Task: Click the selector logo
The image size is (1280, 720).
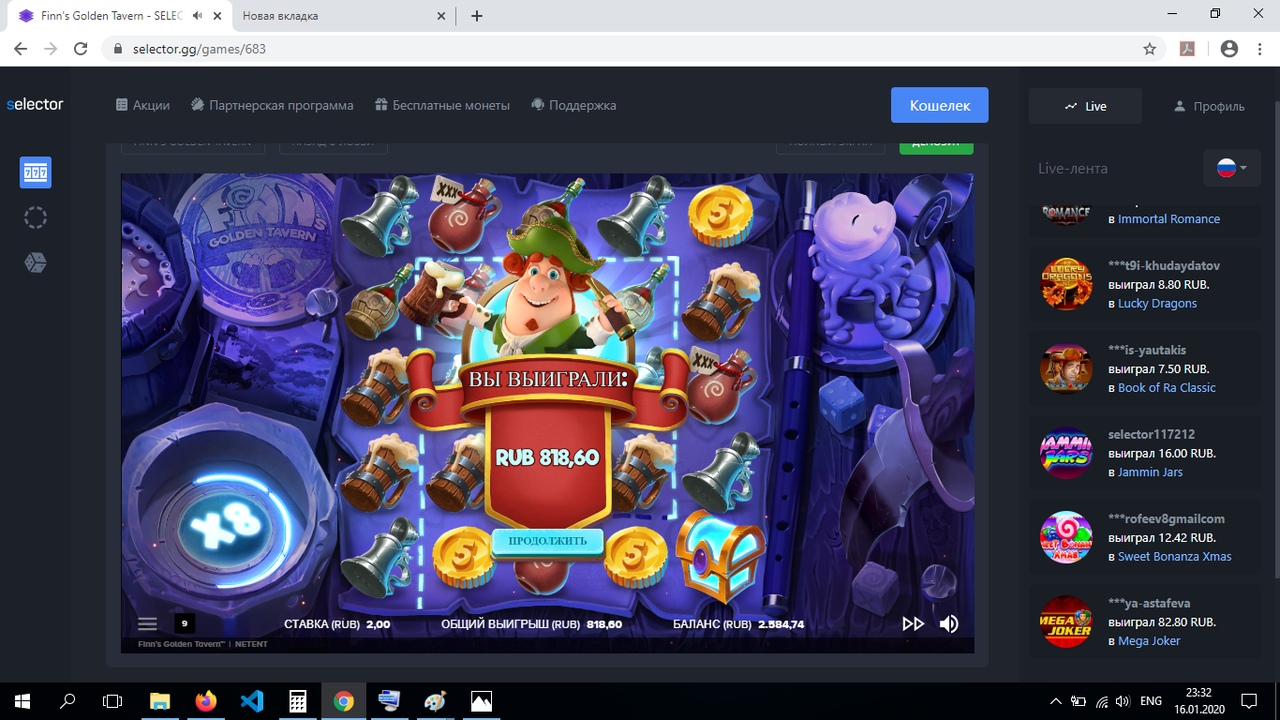Action: click(x=35, y=105)
